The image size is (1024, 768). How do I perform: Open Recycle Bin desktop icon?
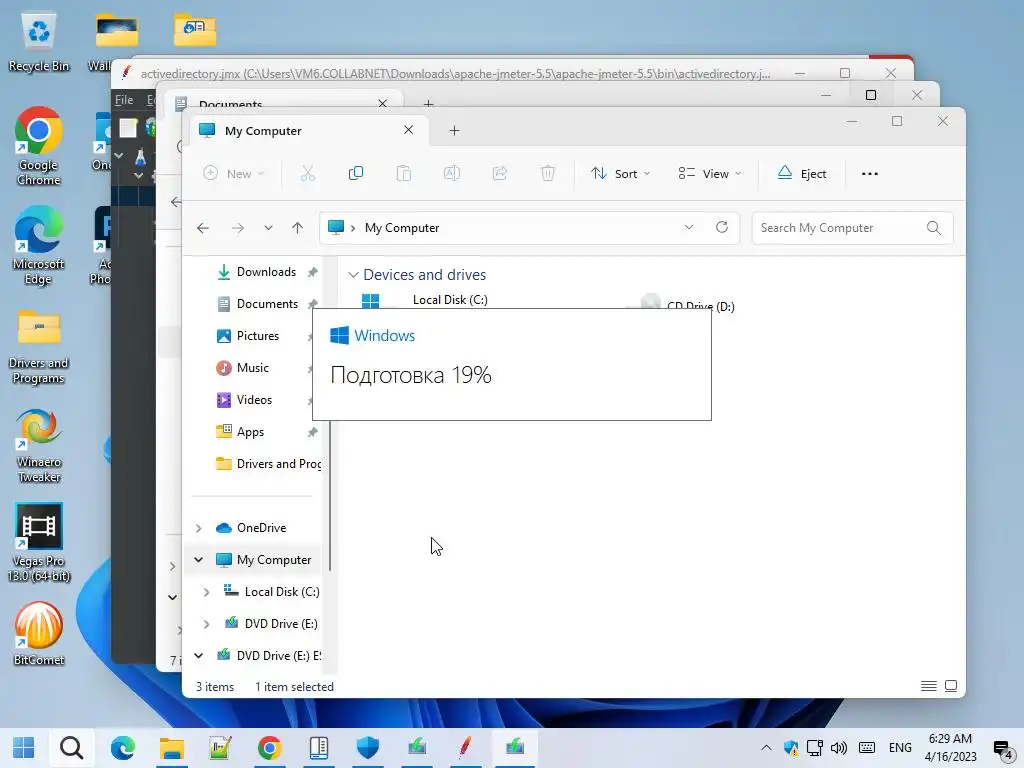[39, 42]
